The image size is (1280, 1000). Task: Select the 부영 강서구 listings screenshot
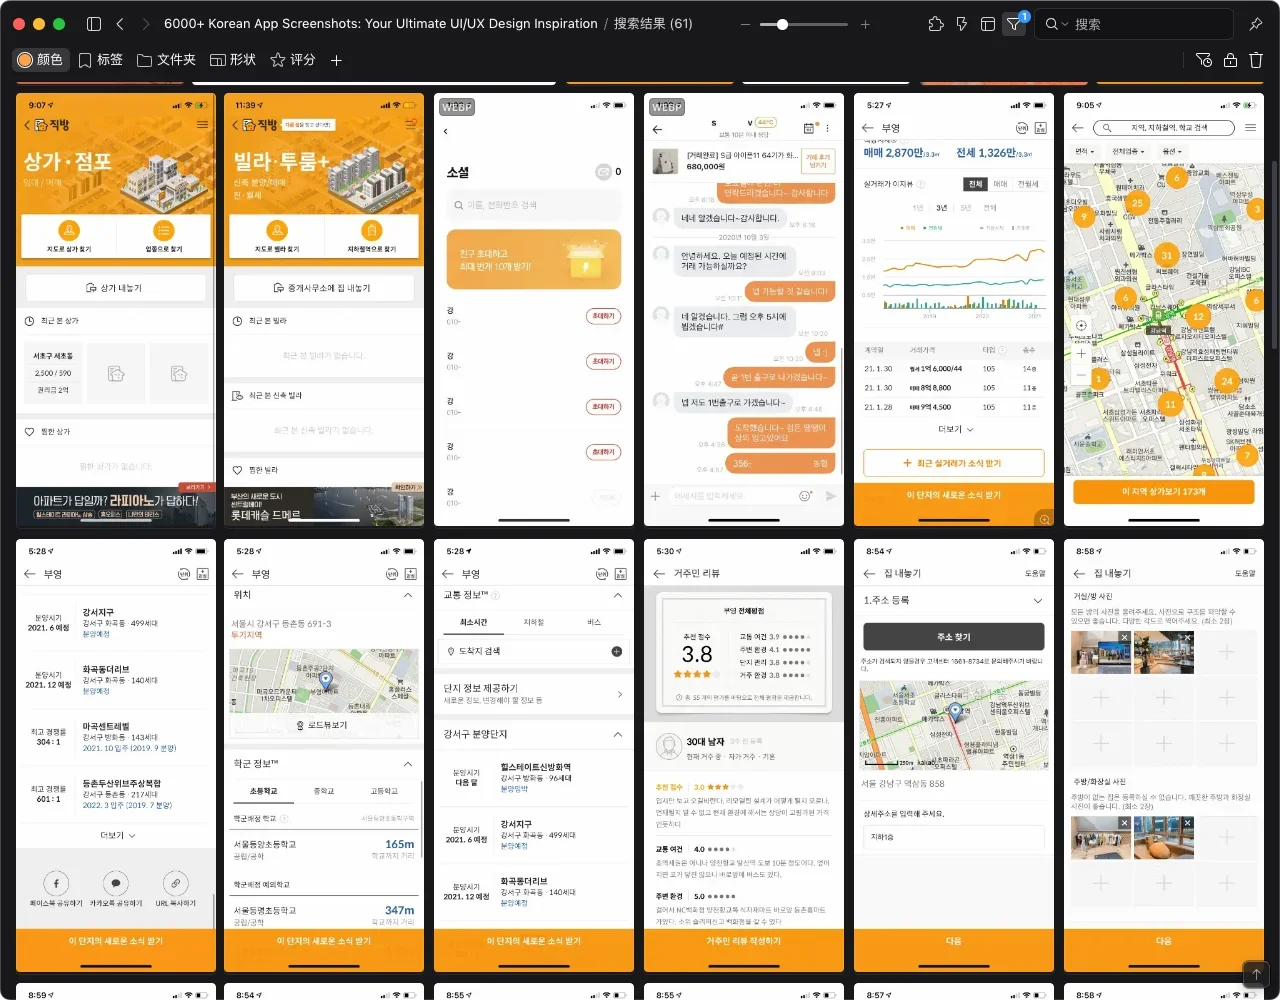pyautogui.click(x=116, y=756)
